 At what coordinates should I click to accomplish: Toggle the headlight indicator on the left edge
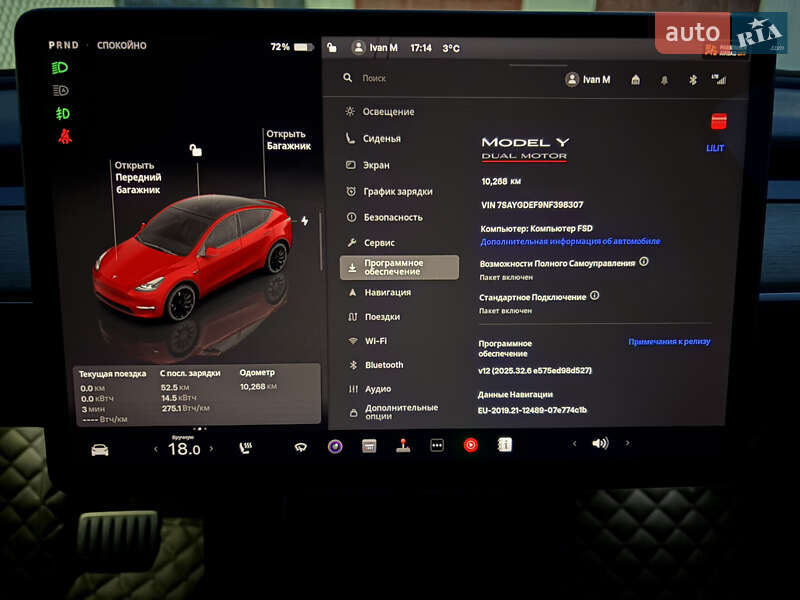click(61, 69)
